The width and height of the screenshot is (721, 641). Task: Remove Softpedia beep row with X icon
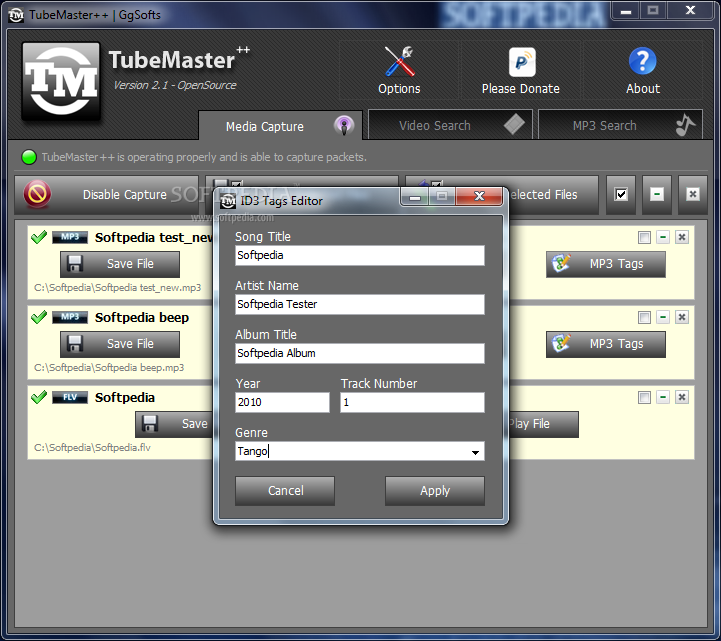[681, 317]
